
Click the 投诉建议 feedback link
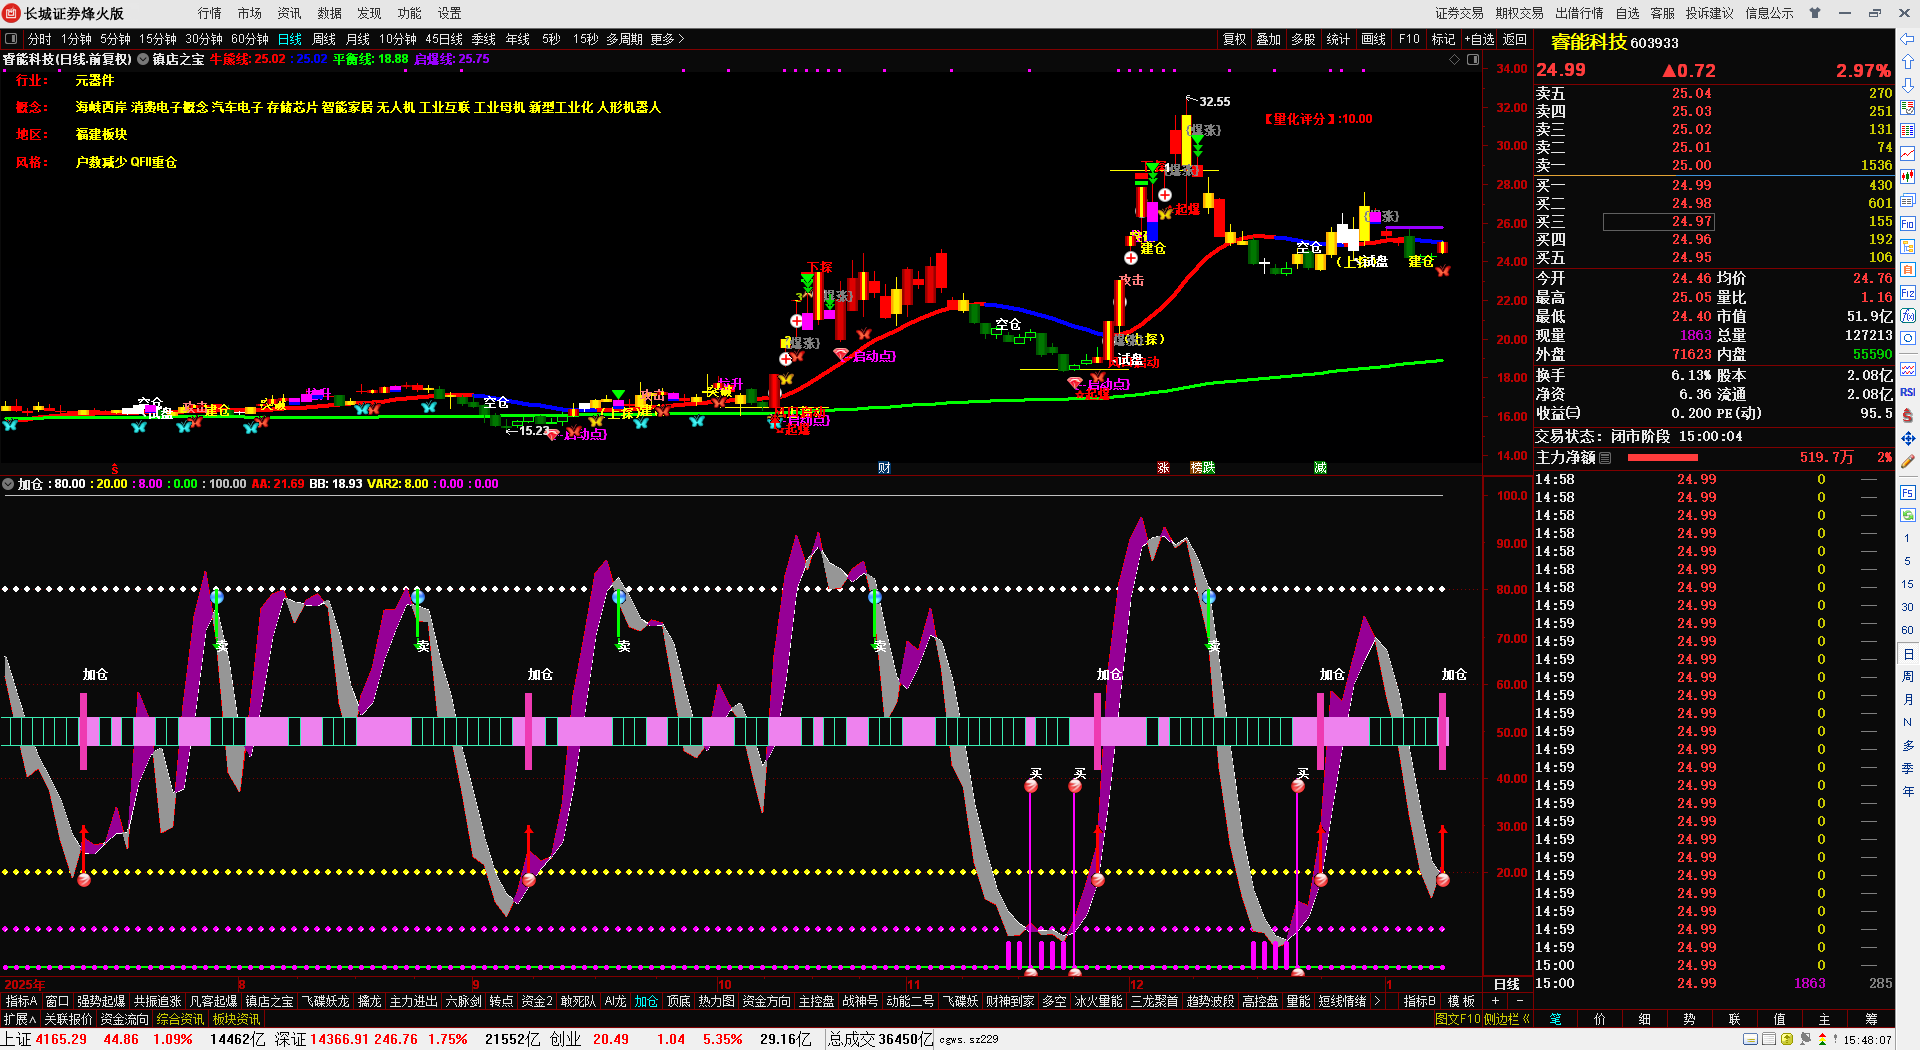click(x=1710, y=13)
